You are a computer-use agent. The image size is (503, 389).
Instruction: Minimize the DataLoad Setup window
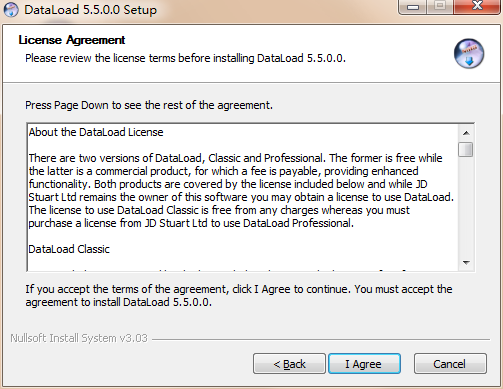tap(413, 7)
